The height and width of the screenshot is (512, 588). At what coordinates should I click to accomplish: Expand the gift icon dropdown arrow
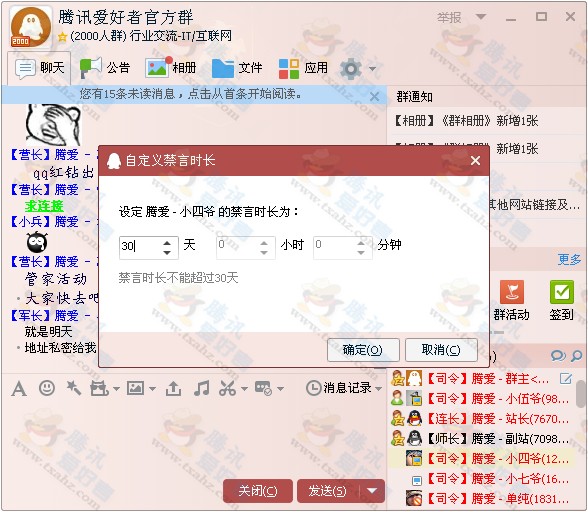pyautogui.click(x=116, y=389)
